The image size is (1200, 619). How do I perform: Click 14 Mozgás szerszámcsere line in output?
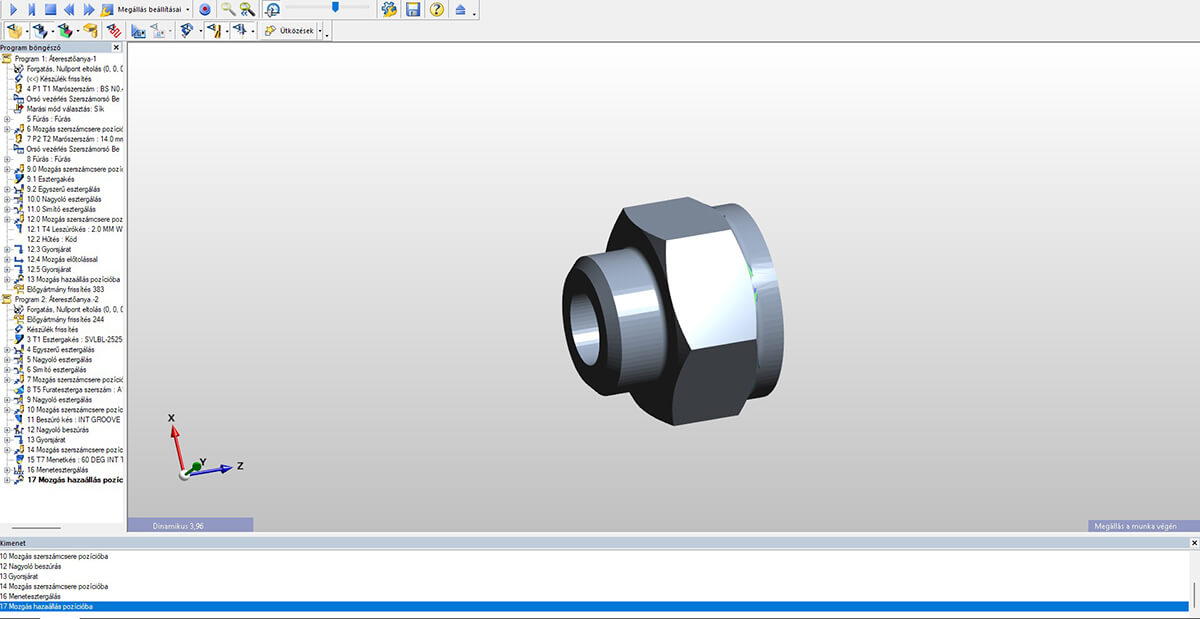[55, 586]
